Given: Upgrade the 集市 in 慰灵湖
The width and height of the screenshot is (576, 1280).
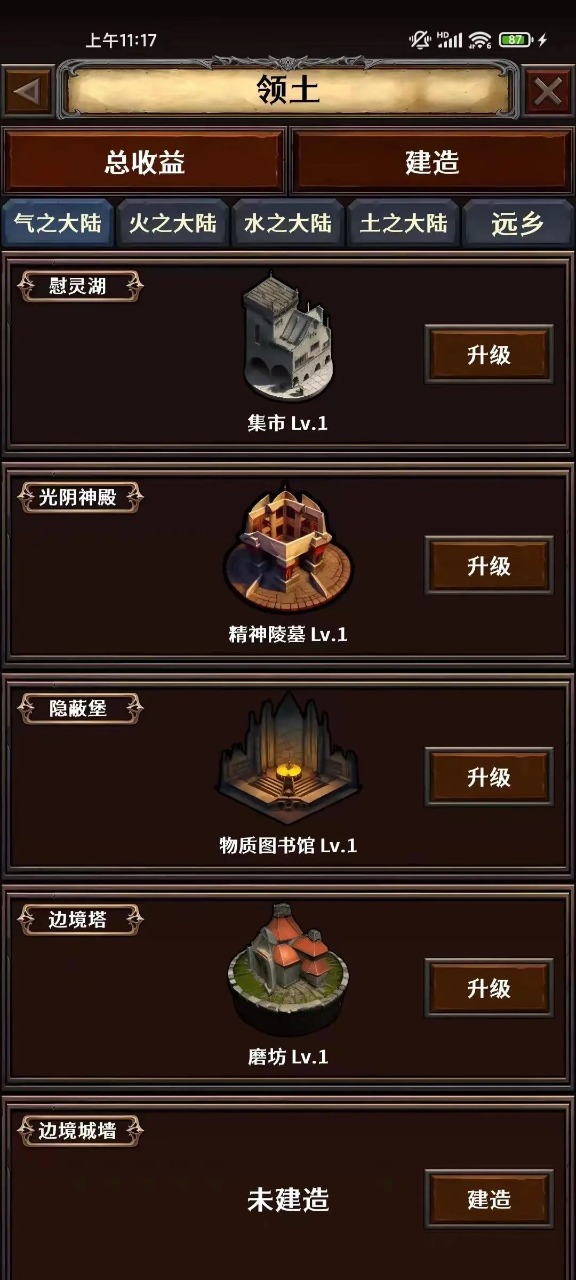Looking at the screenshot, I should coord(489,355).
